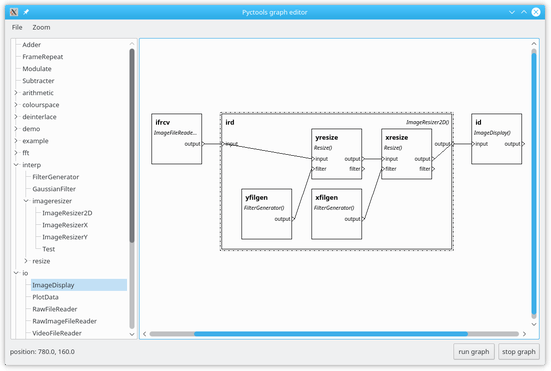Select RawImageFileReader in the io group
551x371 pixels.
[x=64, y=321]
